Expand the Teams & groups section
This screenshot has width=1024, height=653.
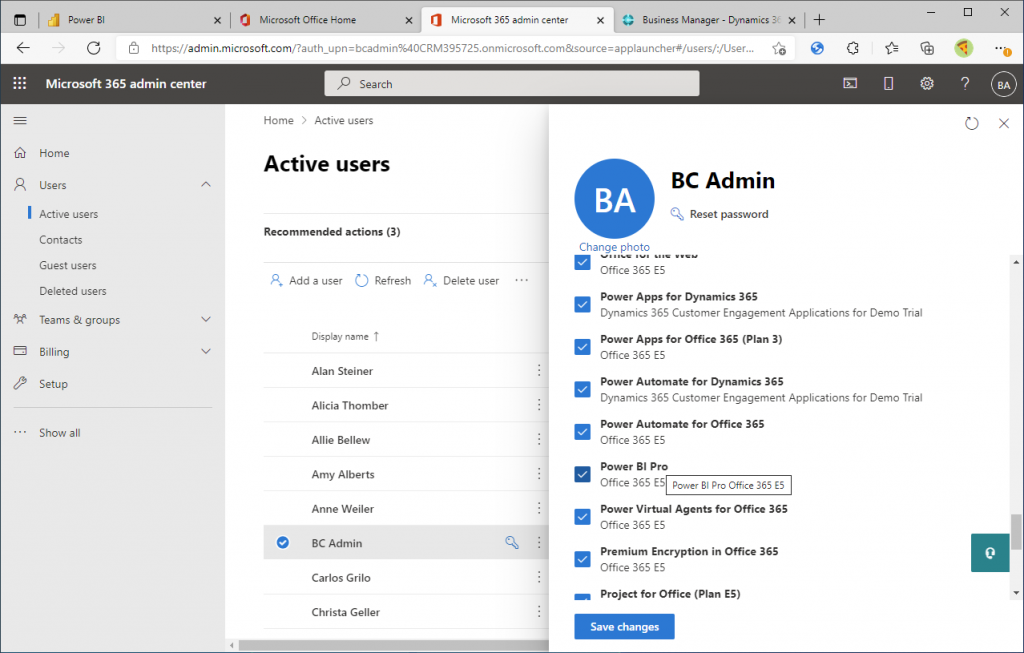(x=206, y=319)
